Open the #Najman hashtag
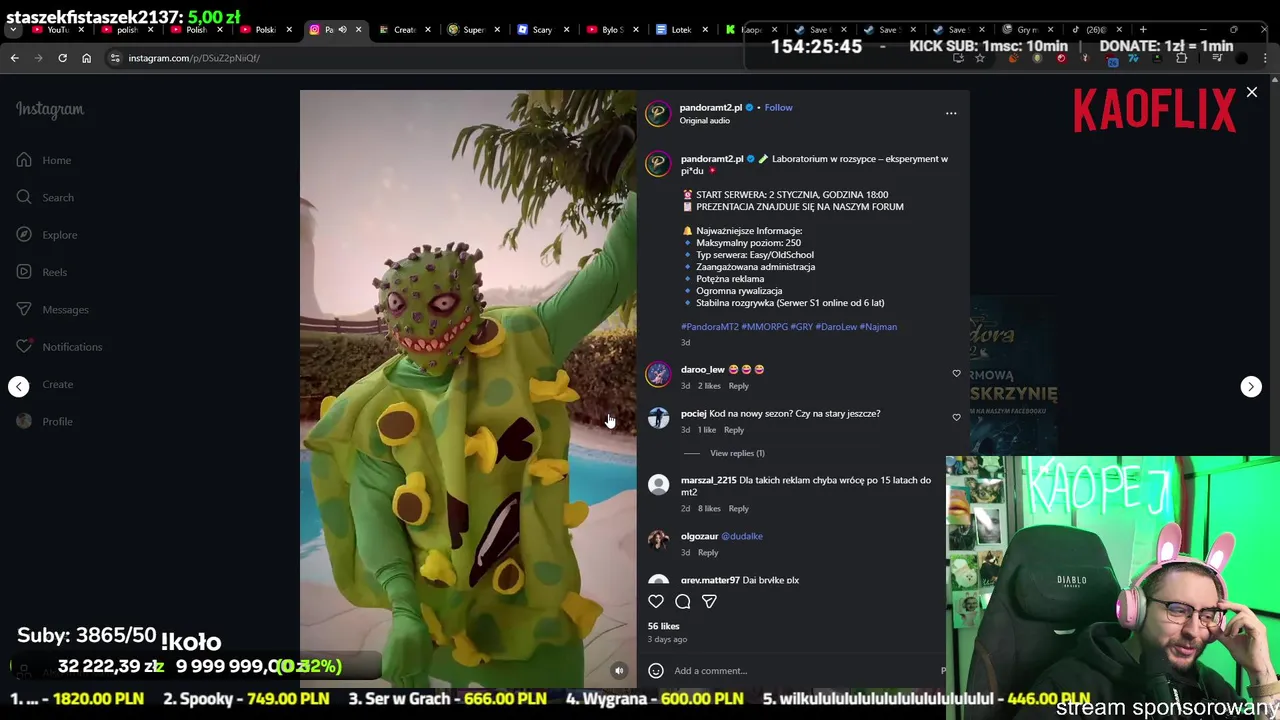Image resolution: width=1280 pixels, height=720 pixels. point(878,327)
